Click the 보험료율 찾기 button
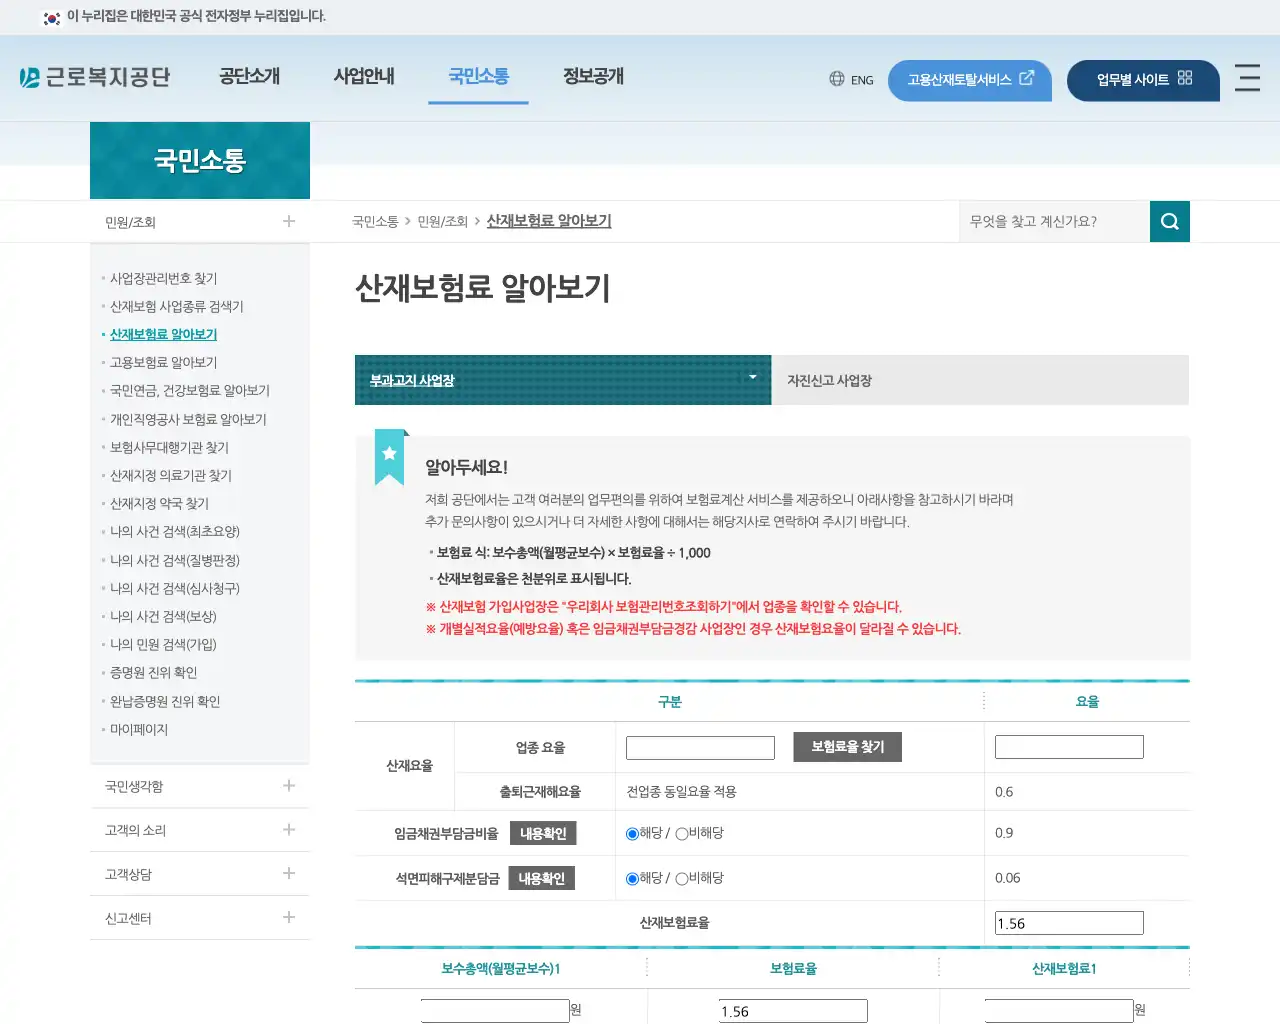The image size is (1280, 1024). pos(847,746)
